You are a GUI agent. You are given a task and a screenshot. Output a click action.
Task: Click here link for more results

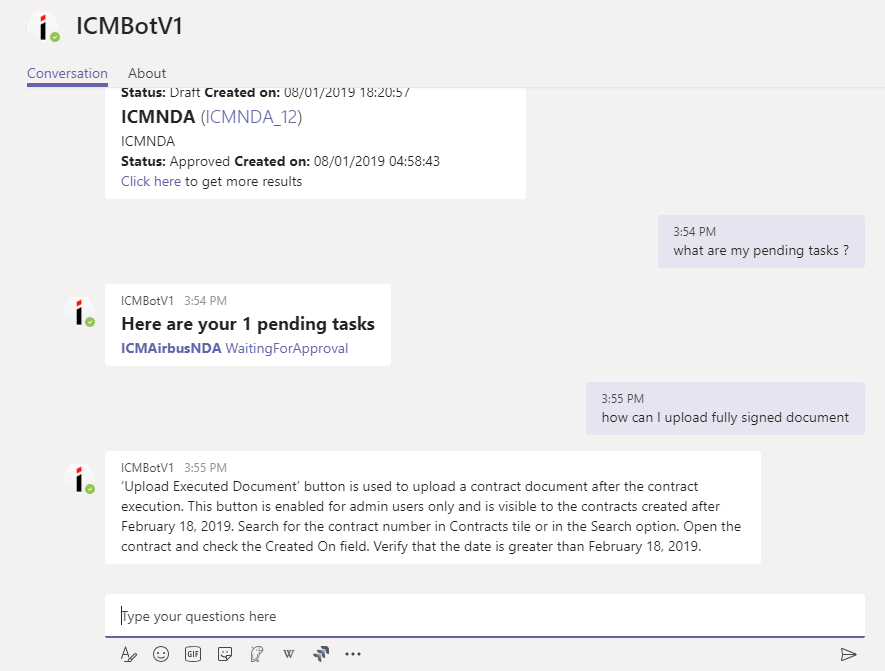click(x=151, y=181)
